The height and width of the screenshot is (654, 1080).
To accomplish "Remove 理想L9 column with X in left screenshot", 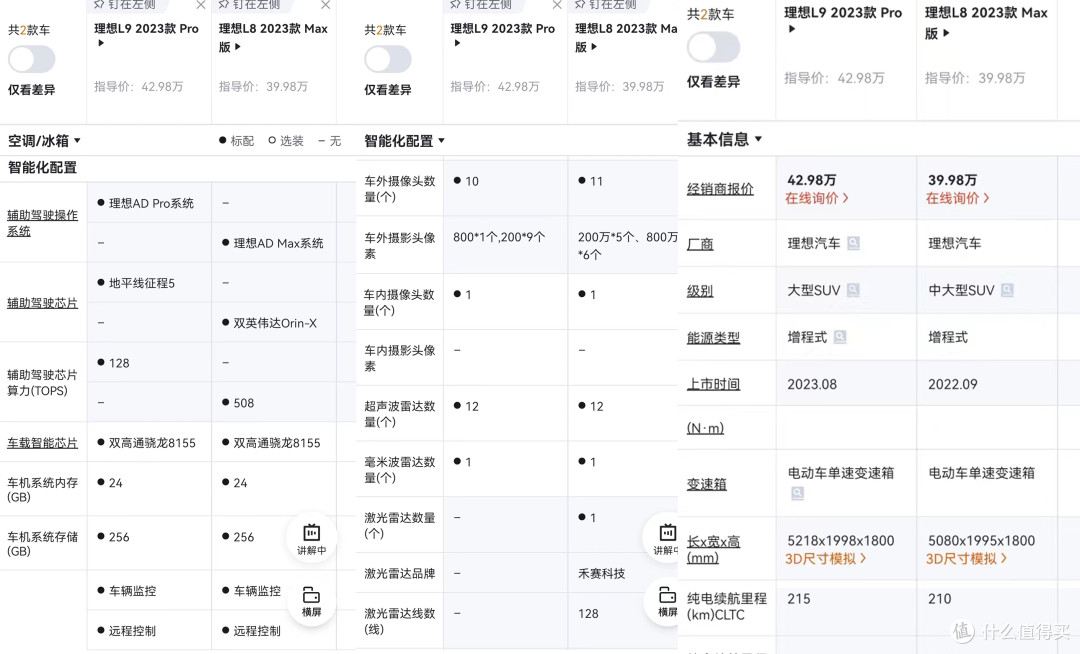I will 200,5.
